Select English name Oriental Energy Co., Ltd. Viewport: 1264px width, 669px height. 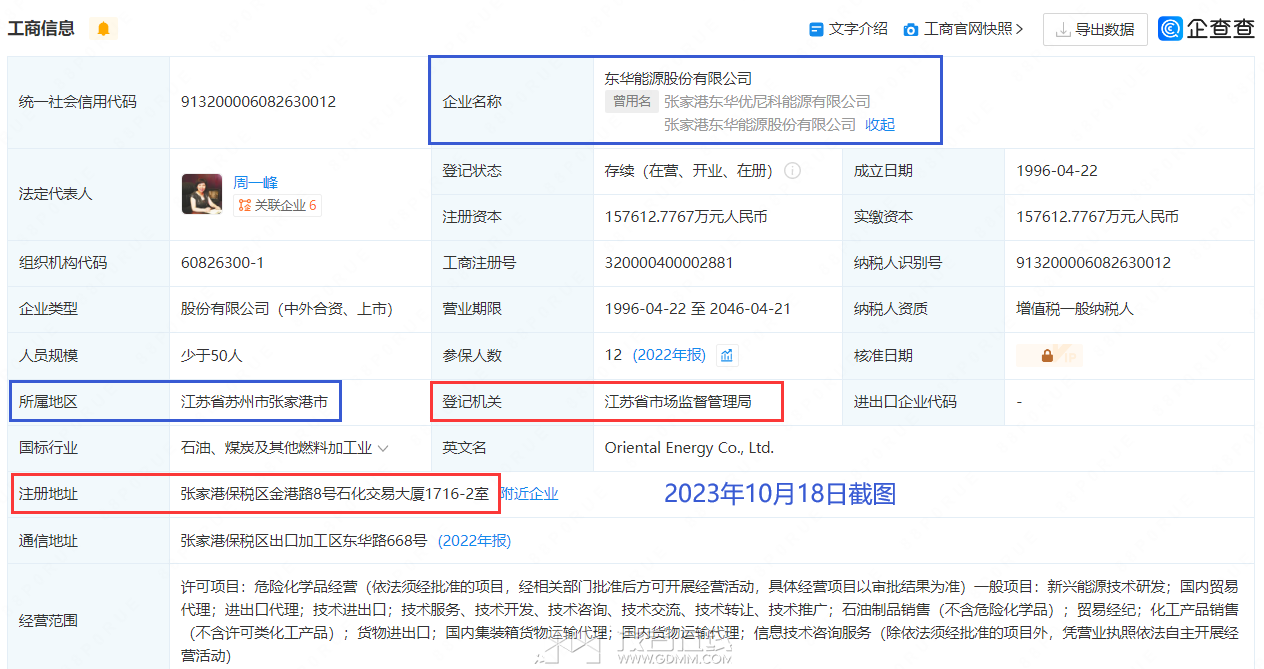pyautogui.click(x=689, y=448)
